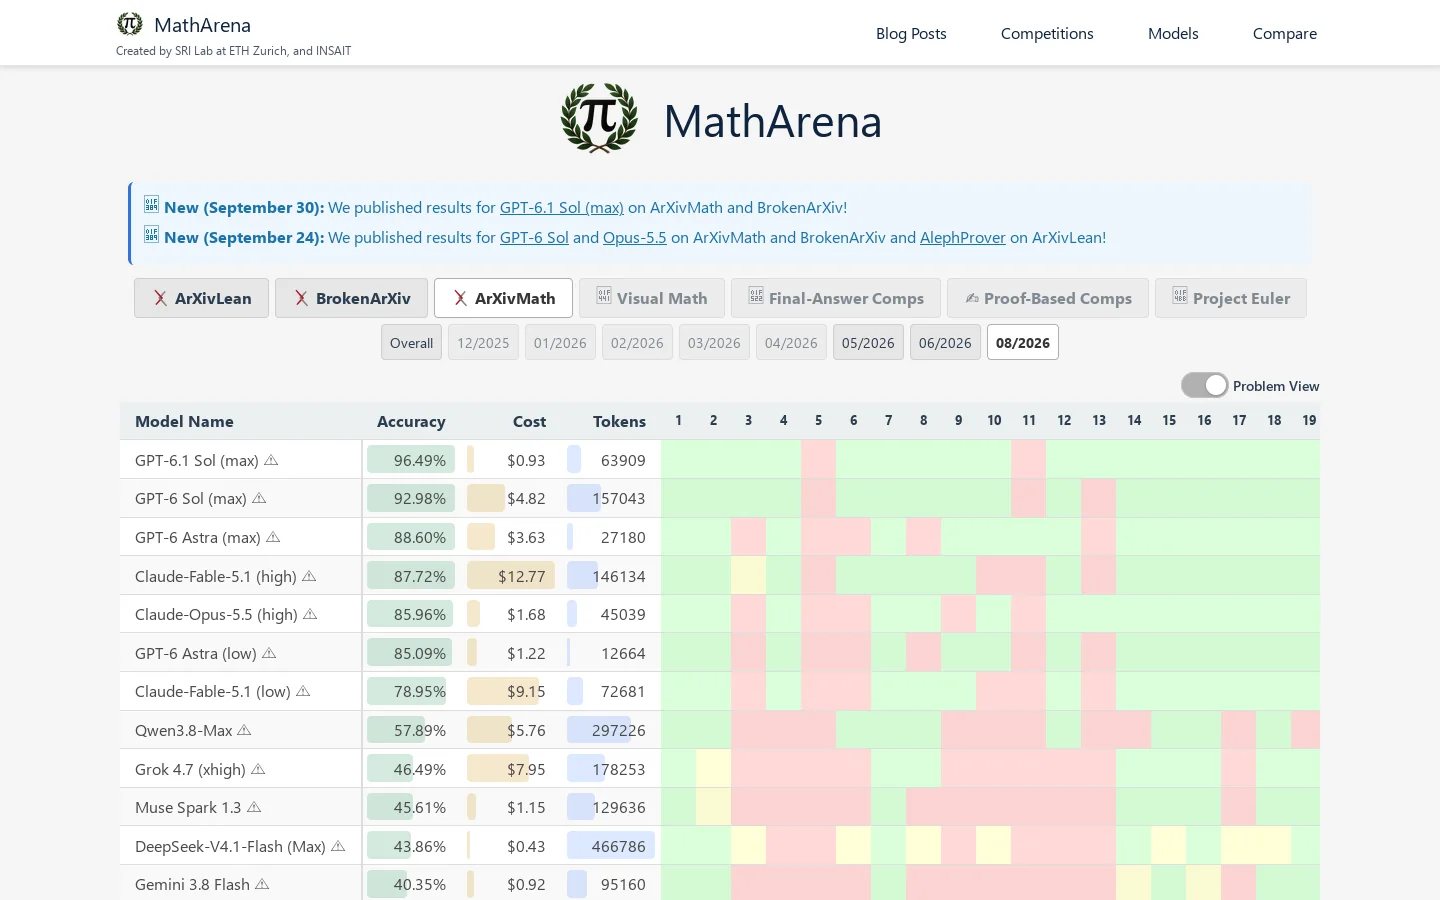
Task: Go to the Models page
Action: pyautogui.click(x=1173, y=33)
